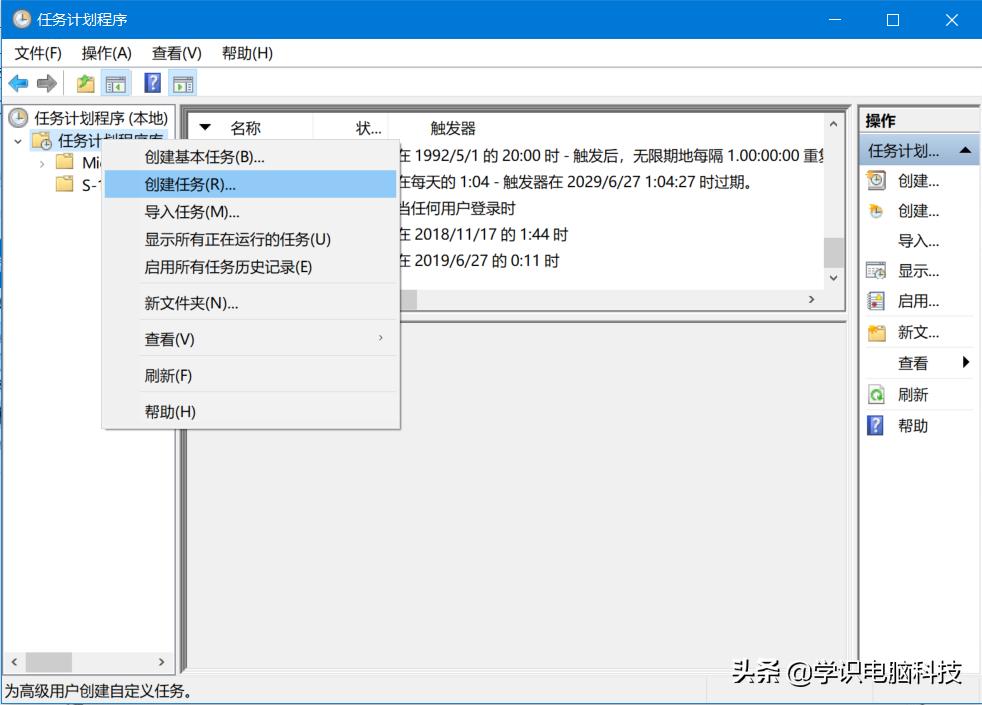
Task: Click the 显示 icon in the 操作 pane
Action: pyautogui.click(x=877, y=270)
